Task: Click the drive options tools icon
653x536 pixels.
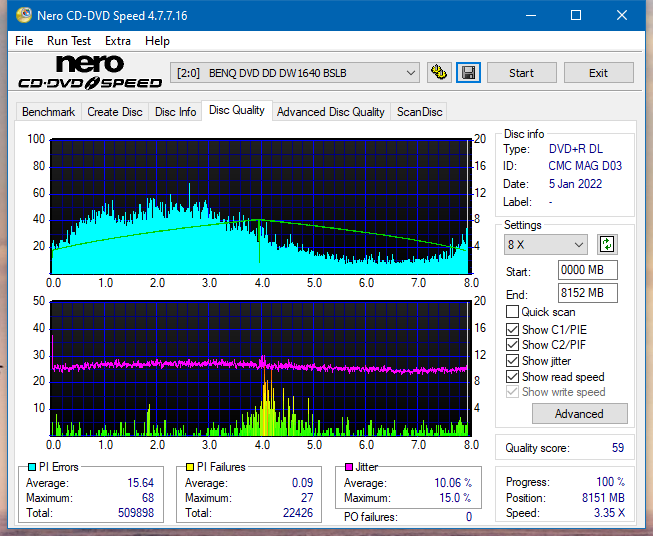Action: click(439, 73)
